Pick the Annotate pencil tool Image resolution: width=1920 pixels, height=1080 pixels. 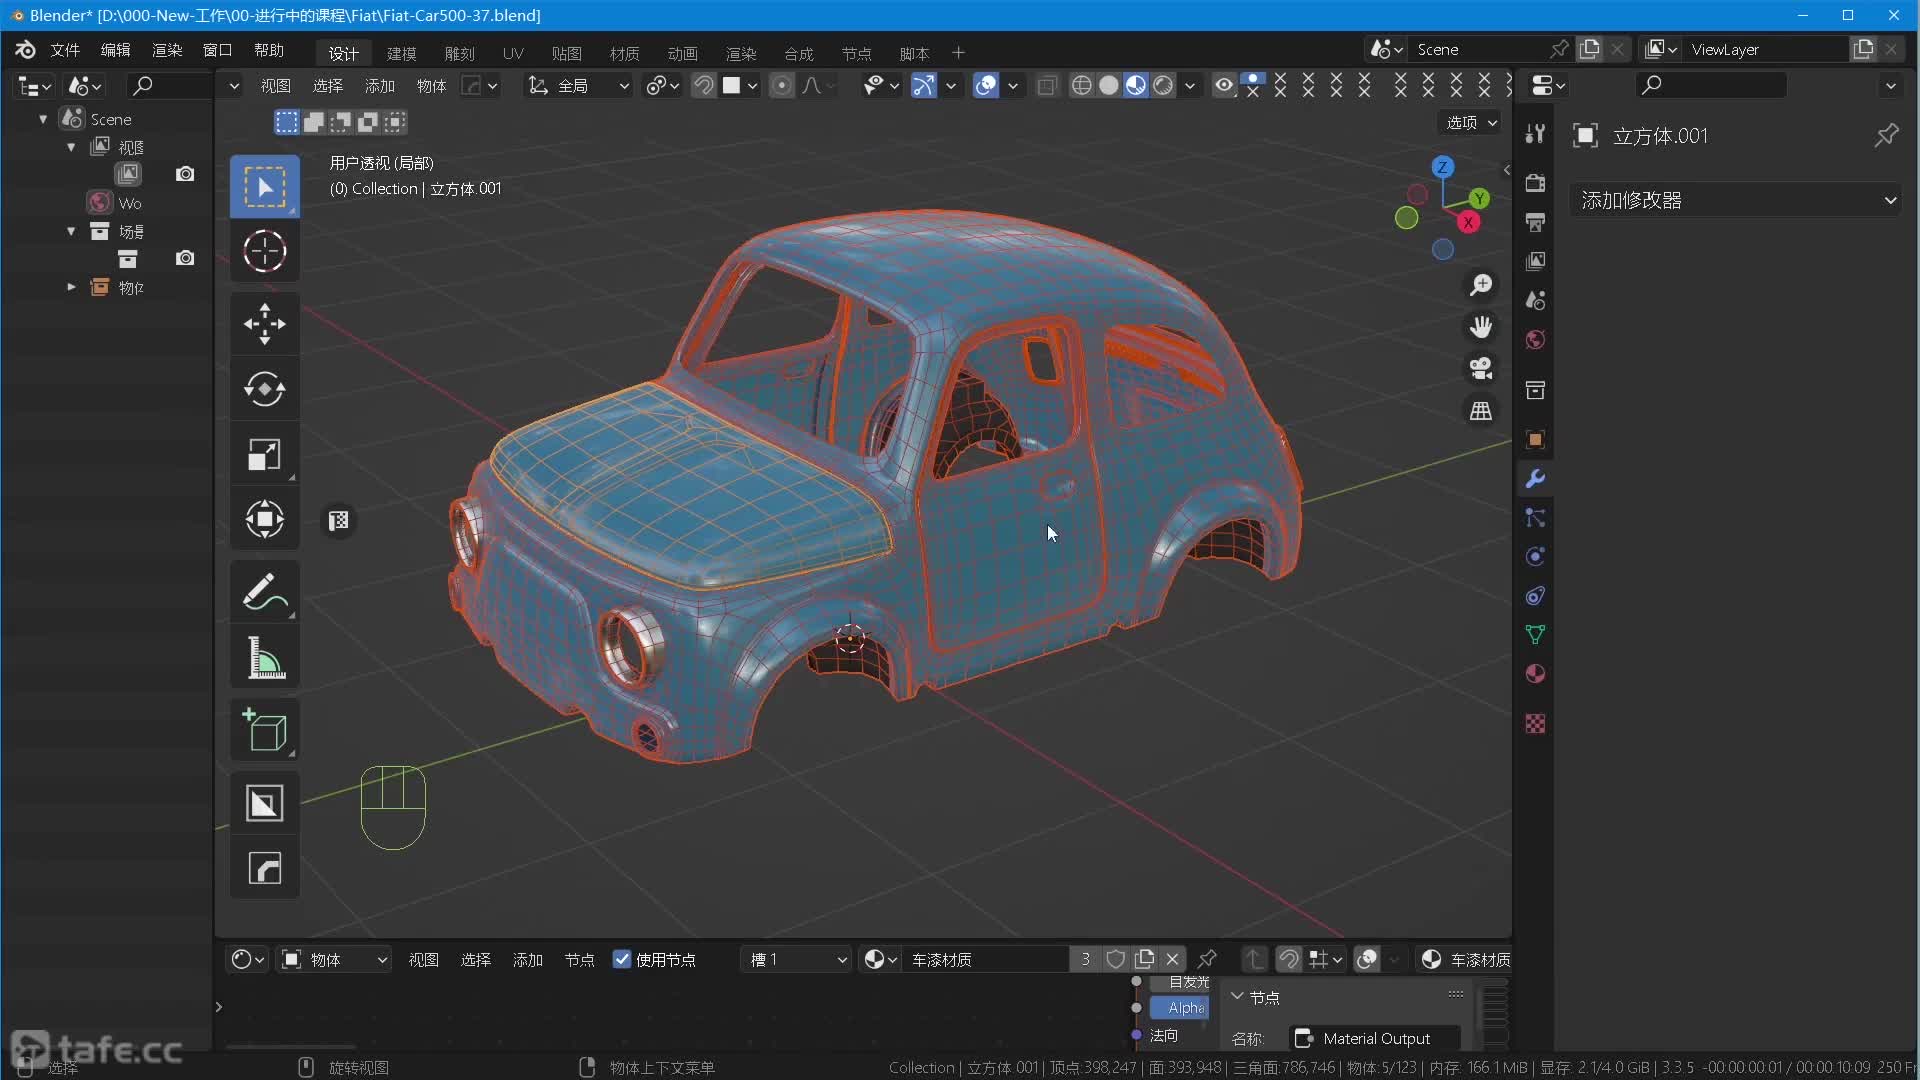264,592
